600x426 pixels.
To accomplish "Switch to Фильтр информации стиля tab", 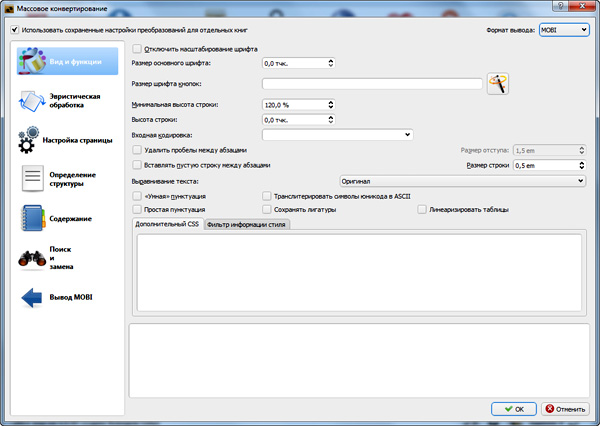I will (x=246, y=225).
